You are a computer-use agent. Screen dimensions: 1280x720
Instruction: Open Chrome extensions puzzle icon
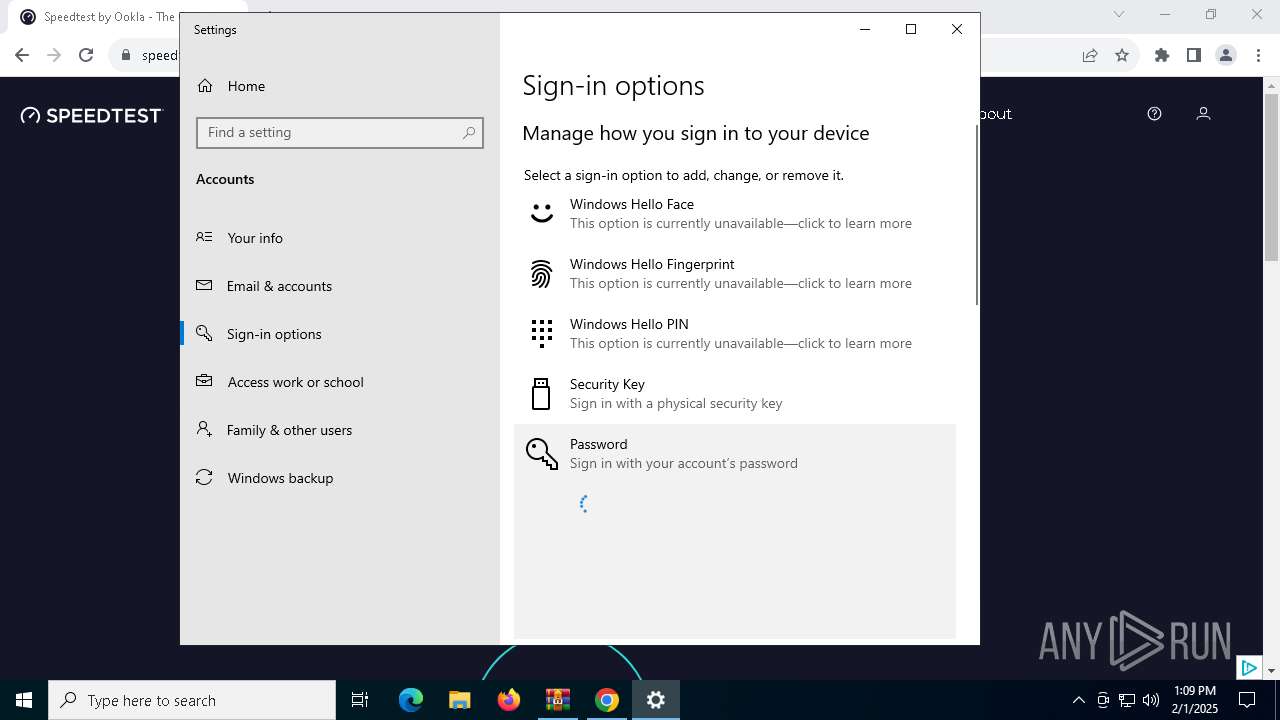coord(1162,55)
